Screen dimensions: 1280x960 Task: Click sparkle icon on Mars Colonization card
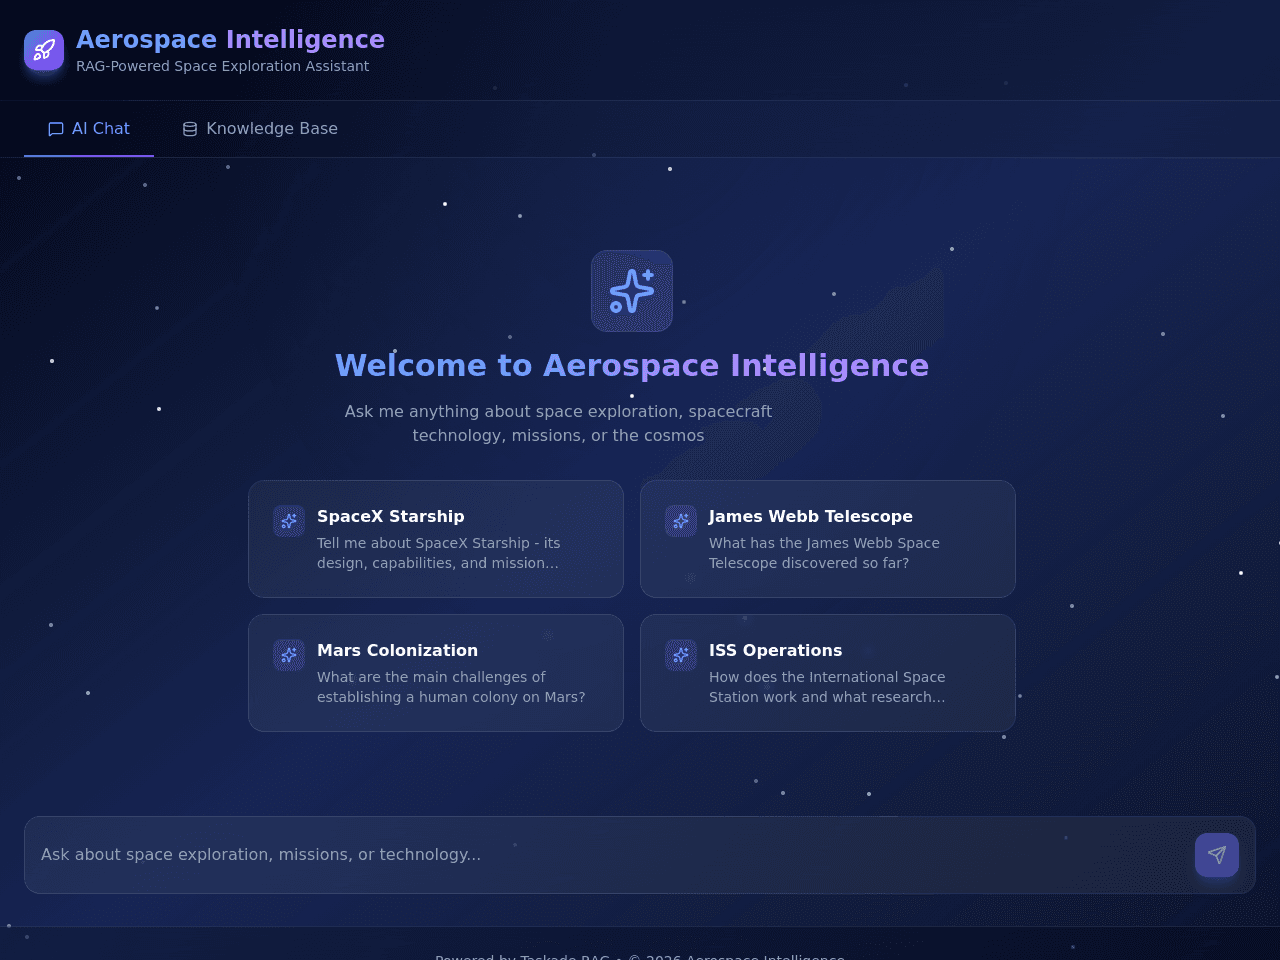tap(289, 655)
